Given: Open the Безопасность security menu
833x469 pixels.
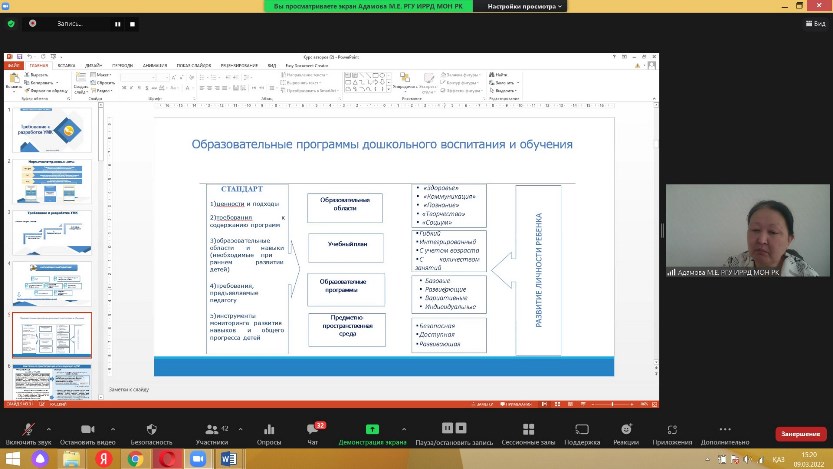Looking at the screenshot, I should pos(151,430).
